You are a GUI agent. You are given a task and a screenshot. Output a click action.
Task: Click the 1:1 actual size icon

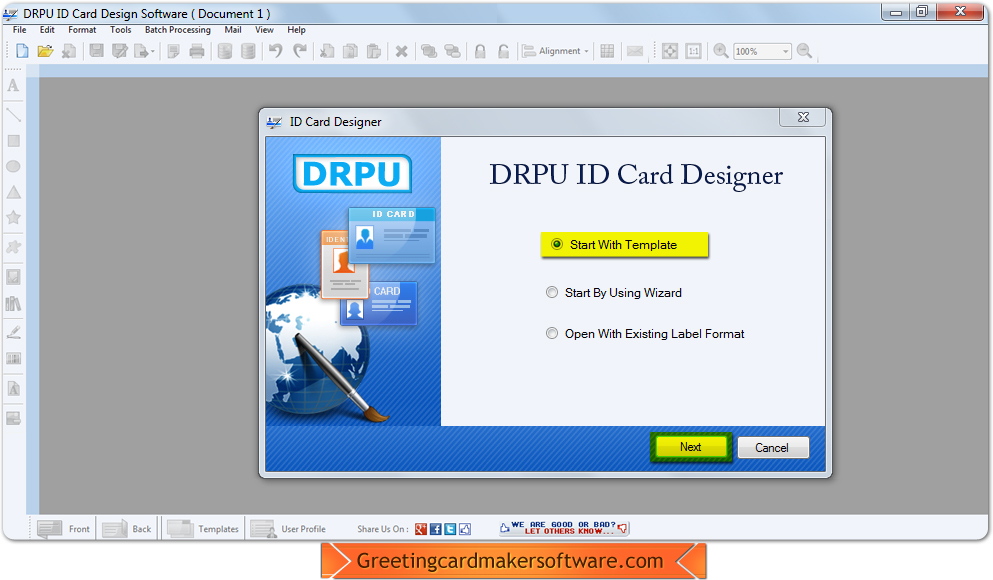tap(693, 51)
